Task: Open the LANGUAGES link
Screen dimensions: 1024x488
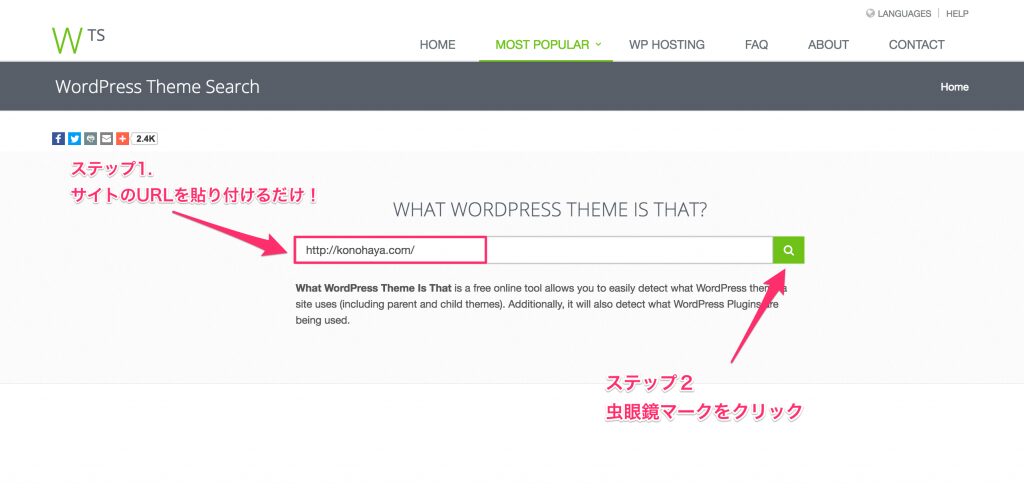Action: 904,13
